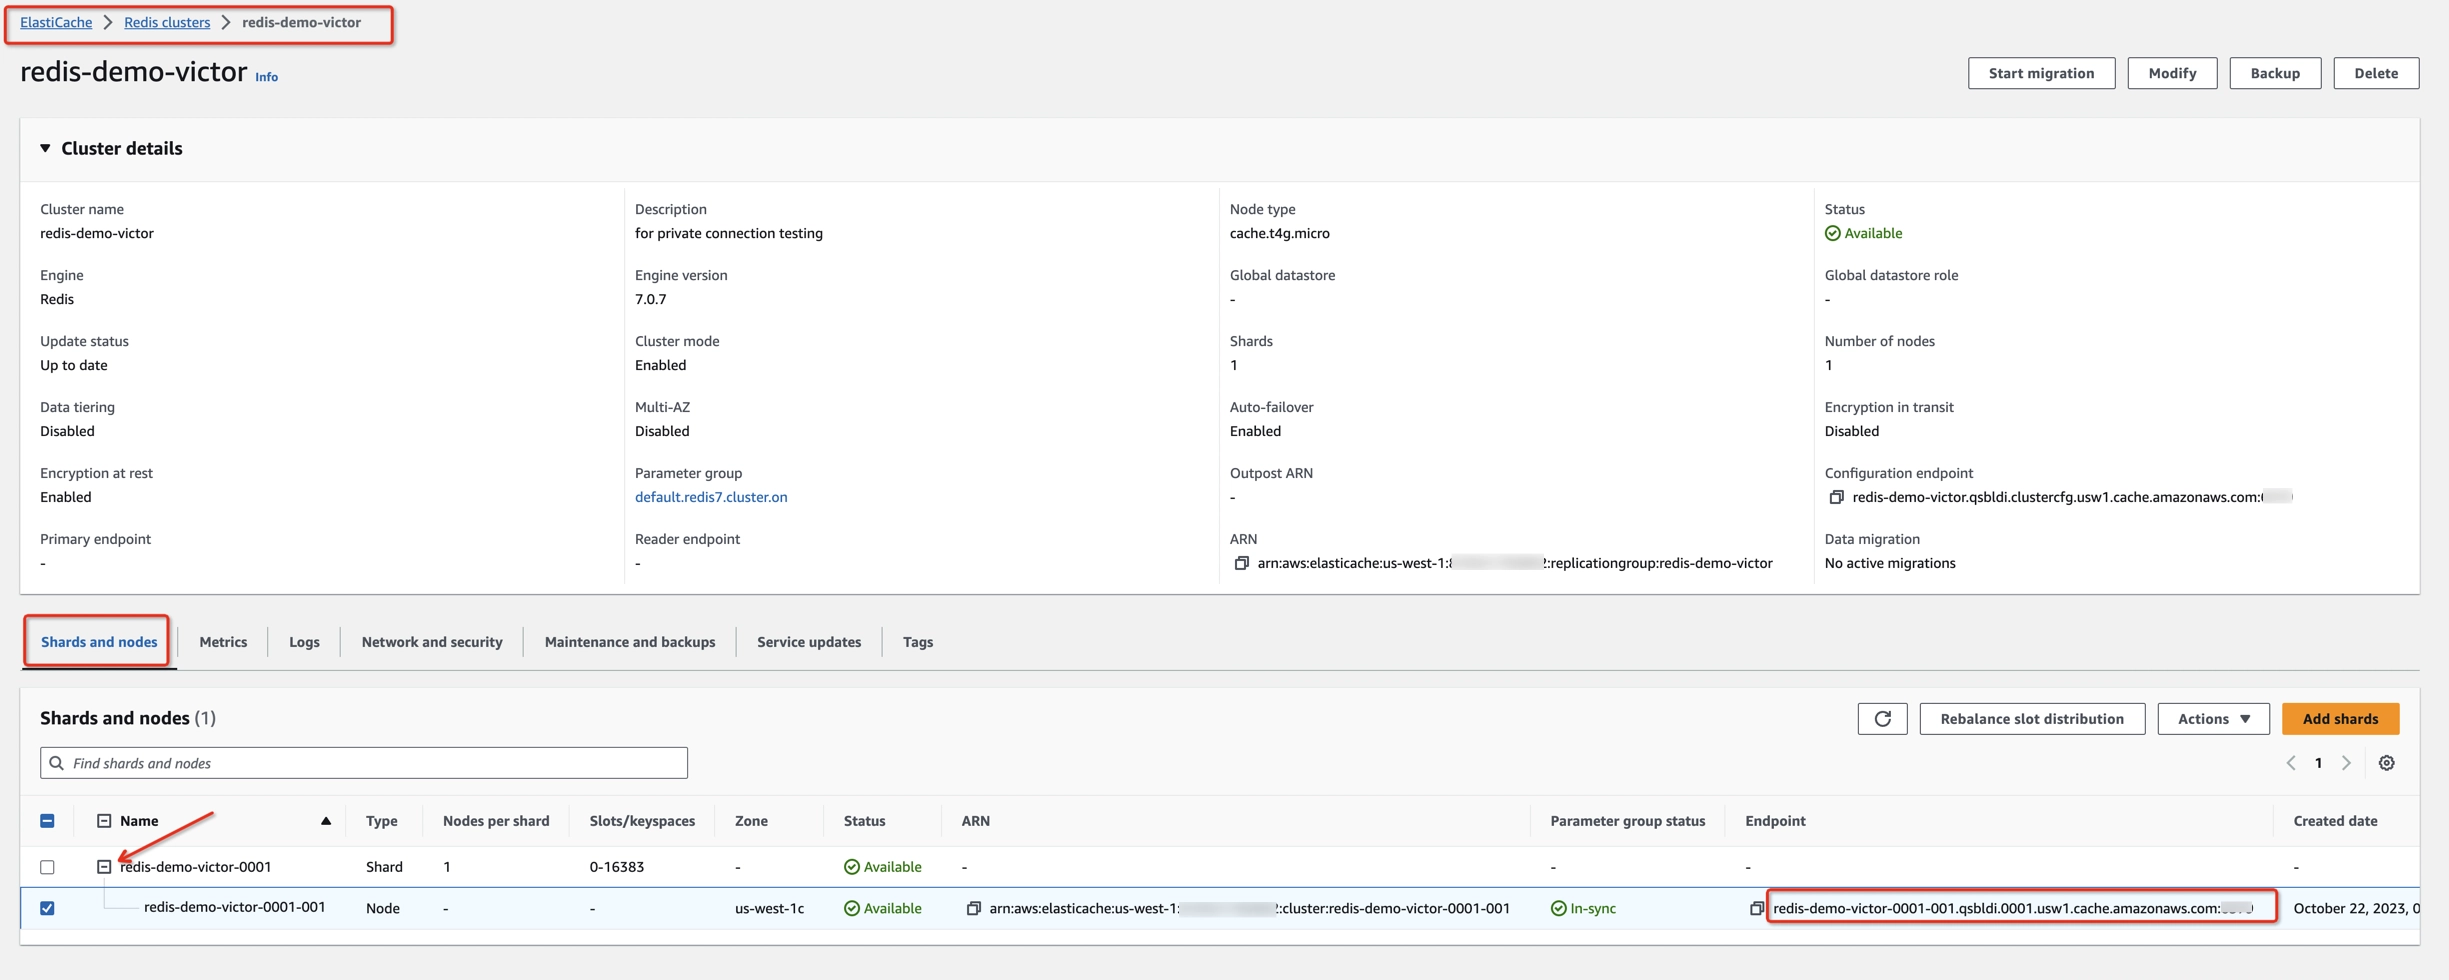
Task: Open the Tags tab
Action: click(918, 642)
